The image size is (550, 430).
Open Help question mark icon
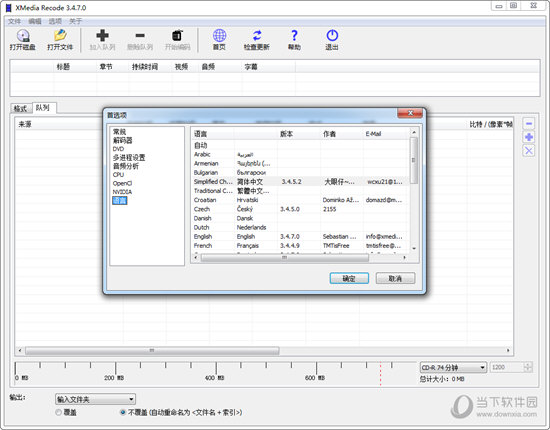pyautogui.click(x=294, y=35)
